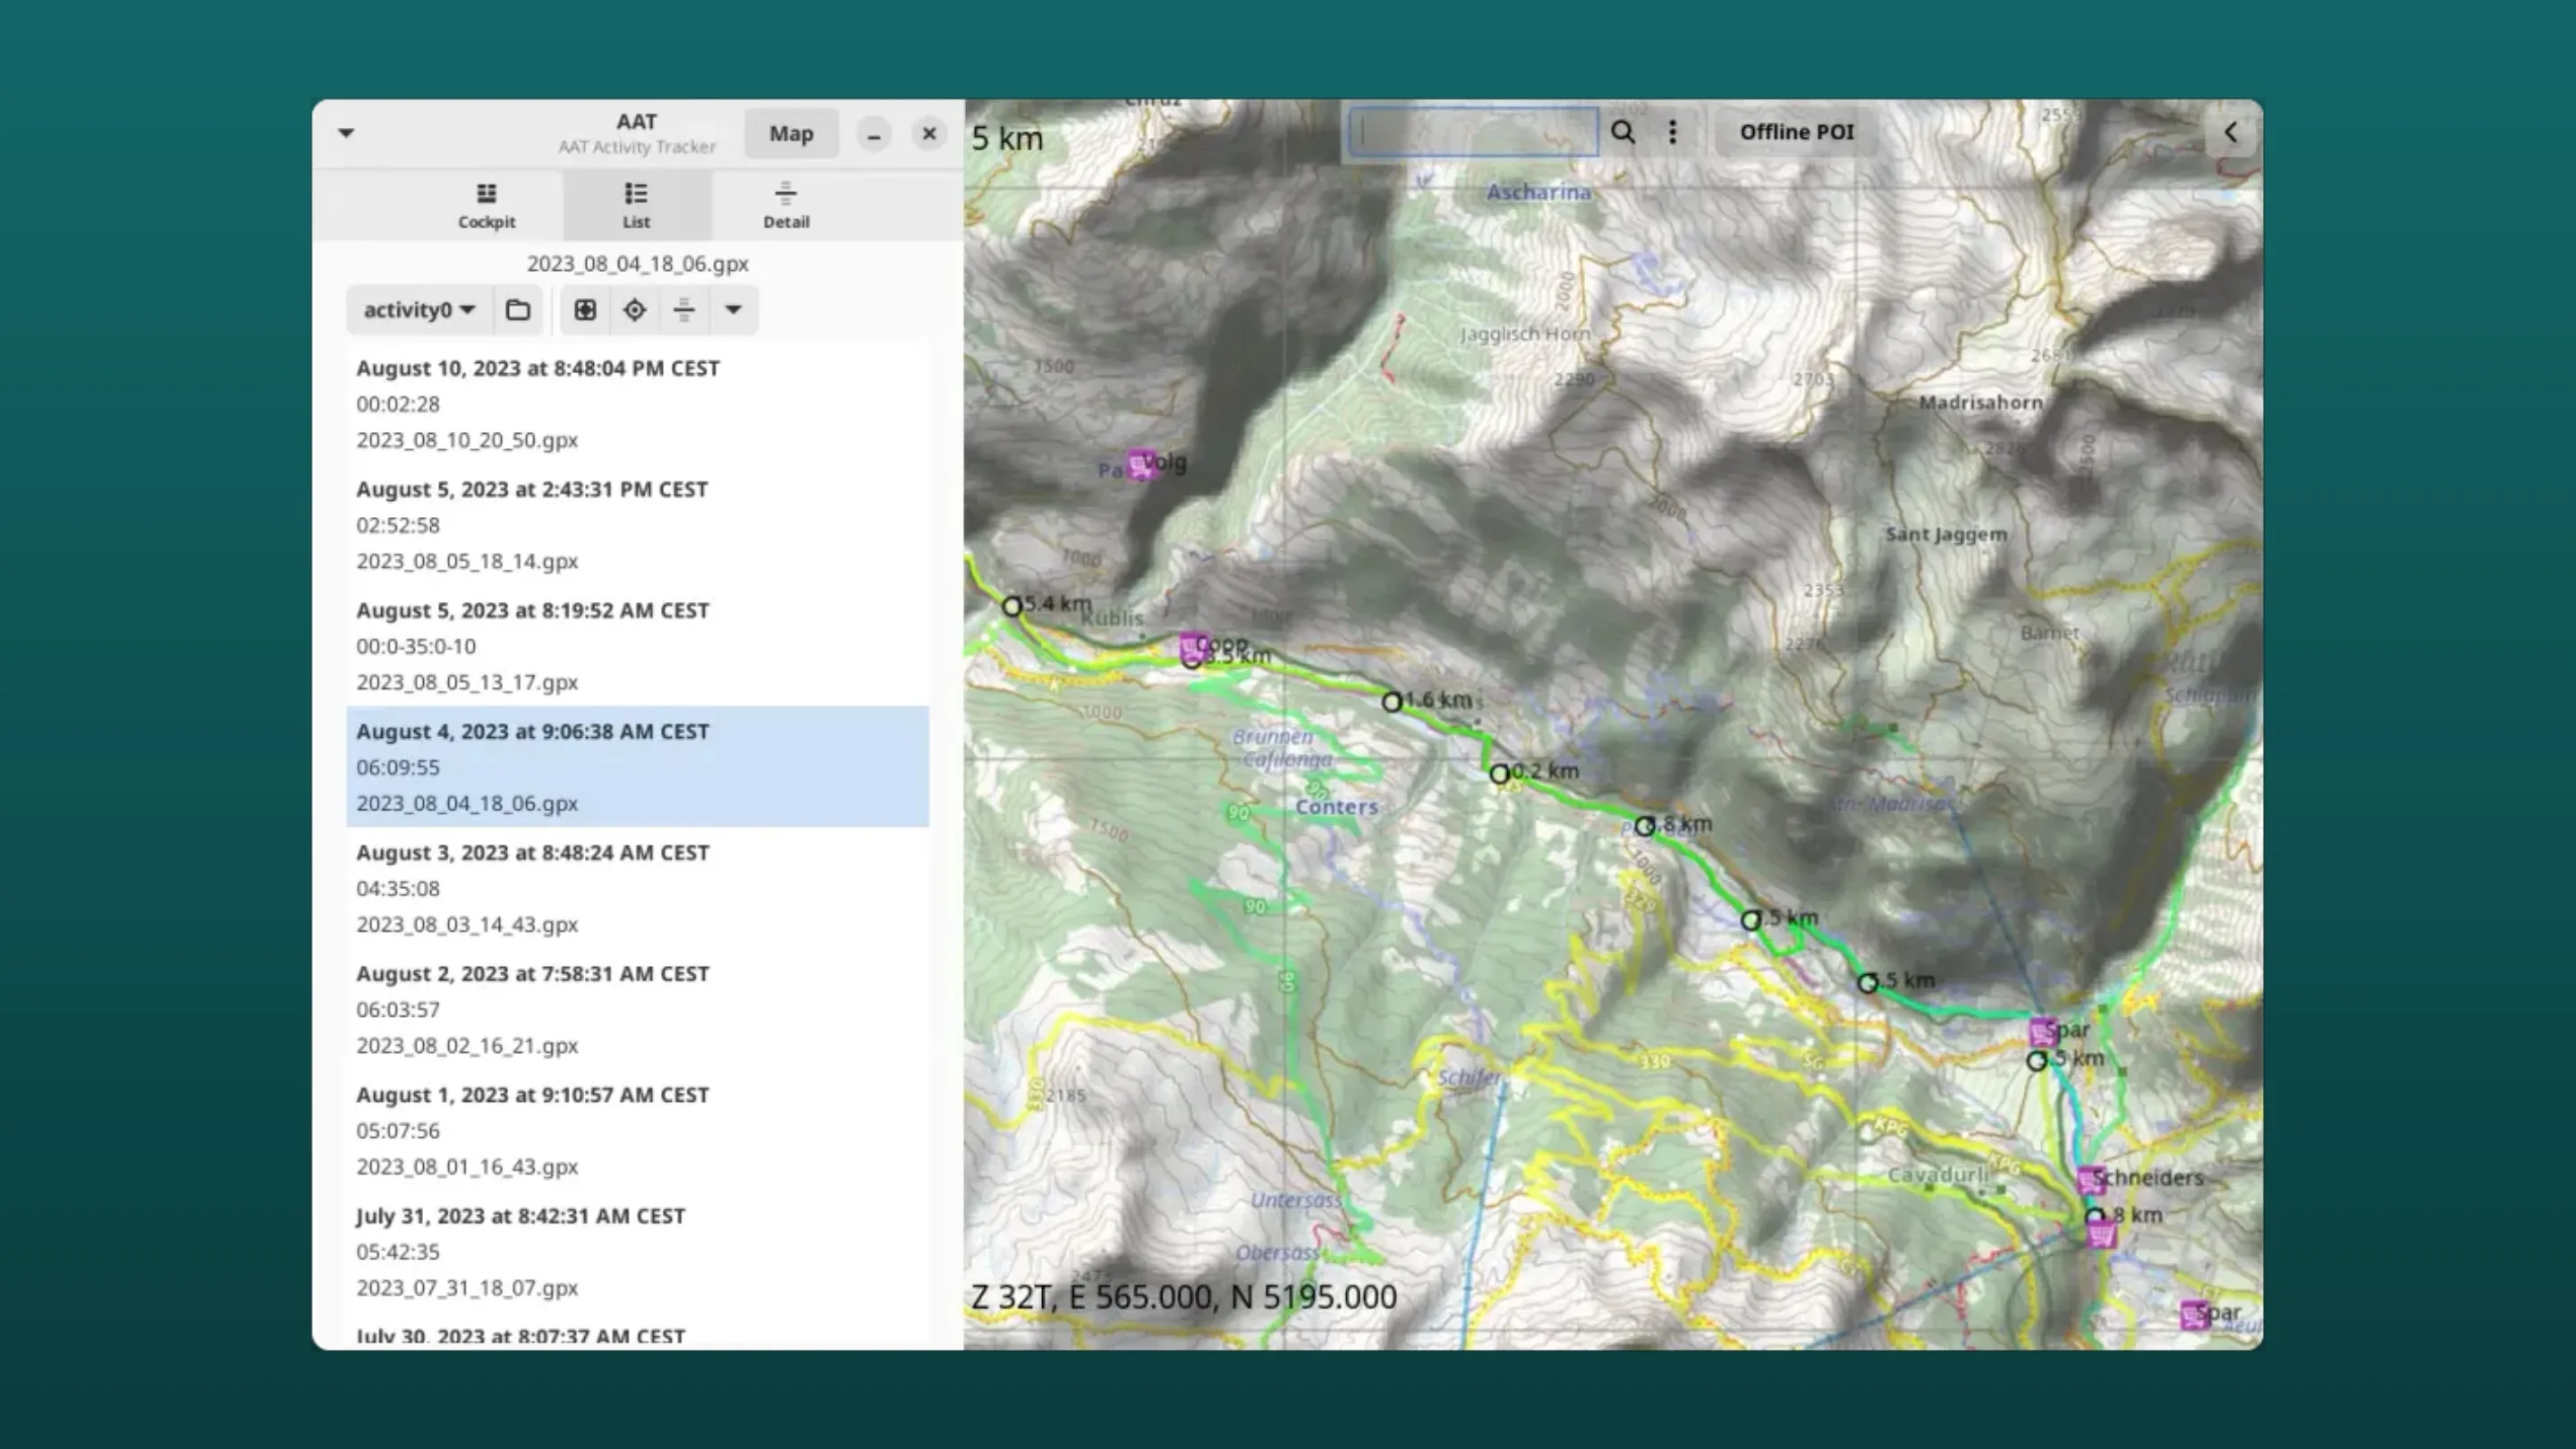Click the map search input field
The height and width of the screenshot is (1449, 2576).
[1473, 132]
